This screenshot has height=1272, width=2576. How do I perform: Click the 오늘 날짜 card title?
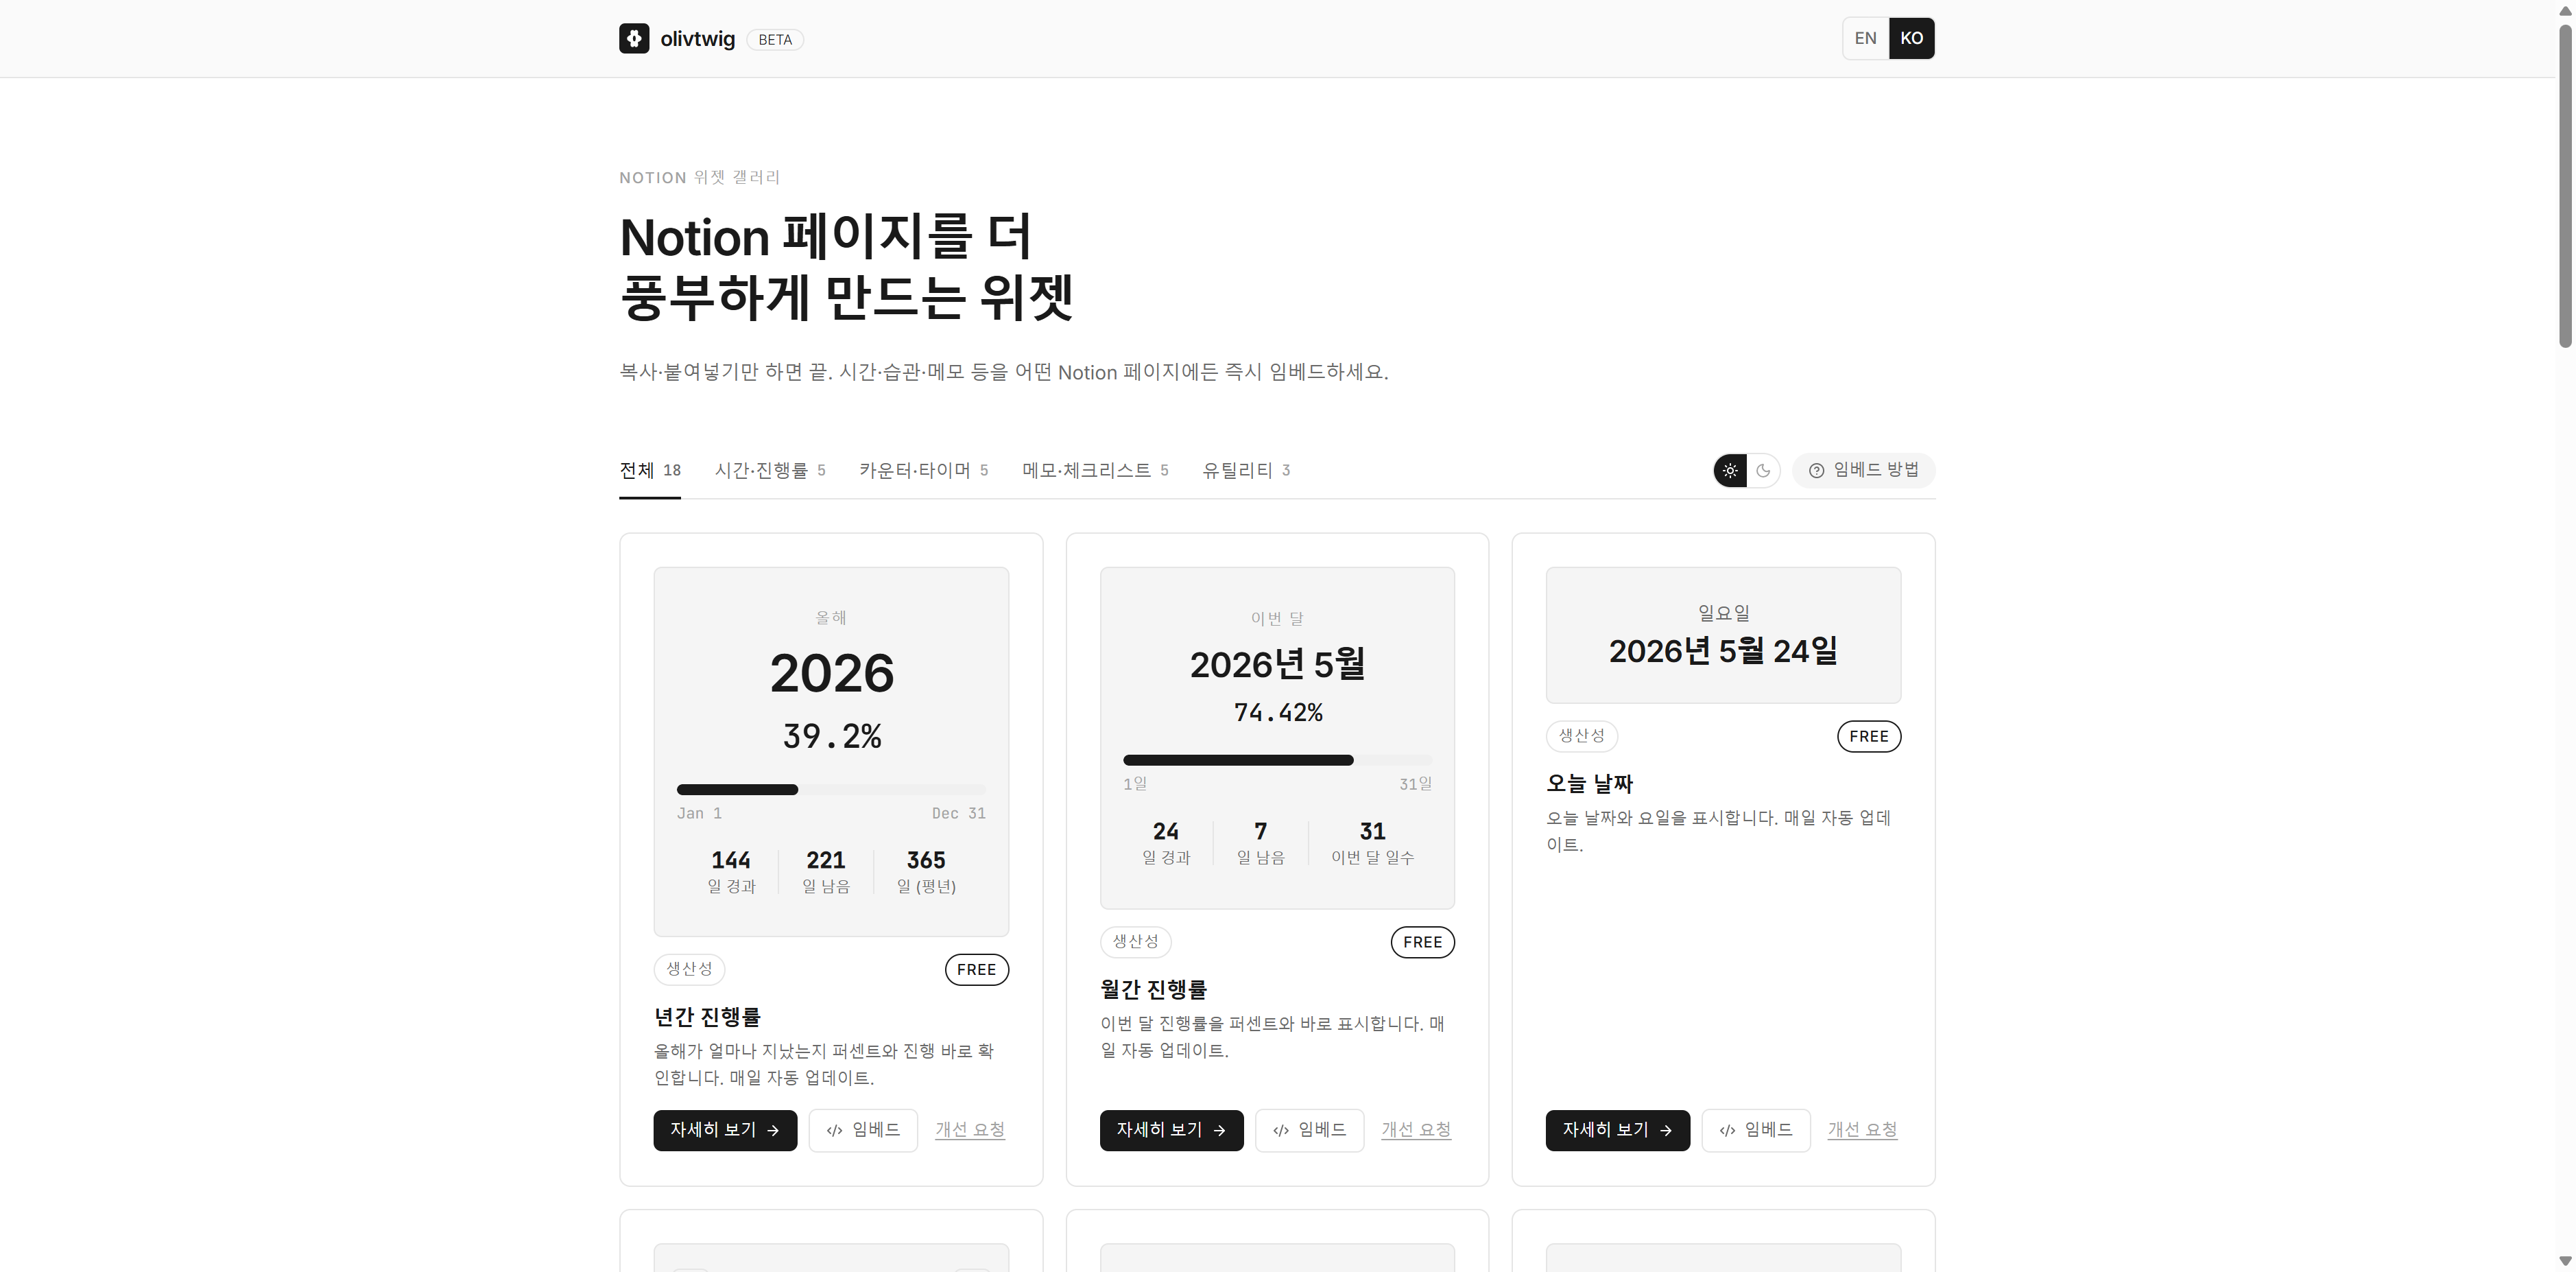pyautogui.click(x=1589, y=784)
